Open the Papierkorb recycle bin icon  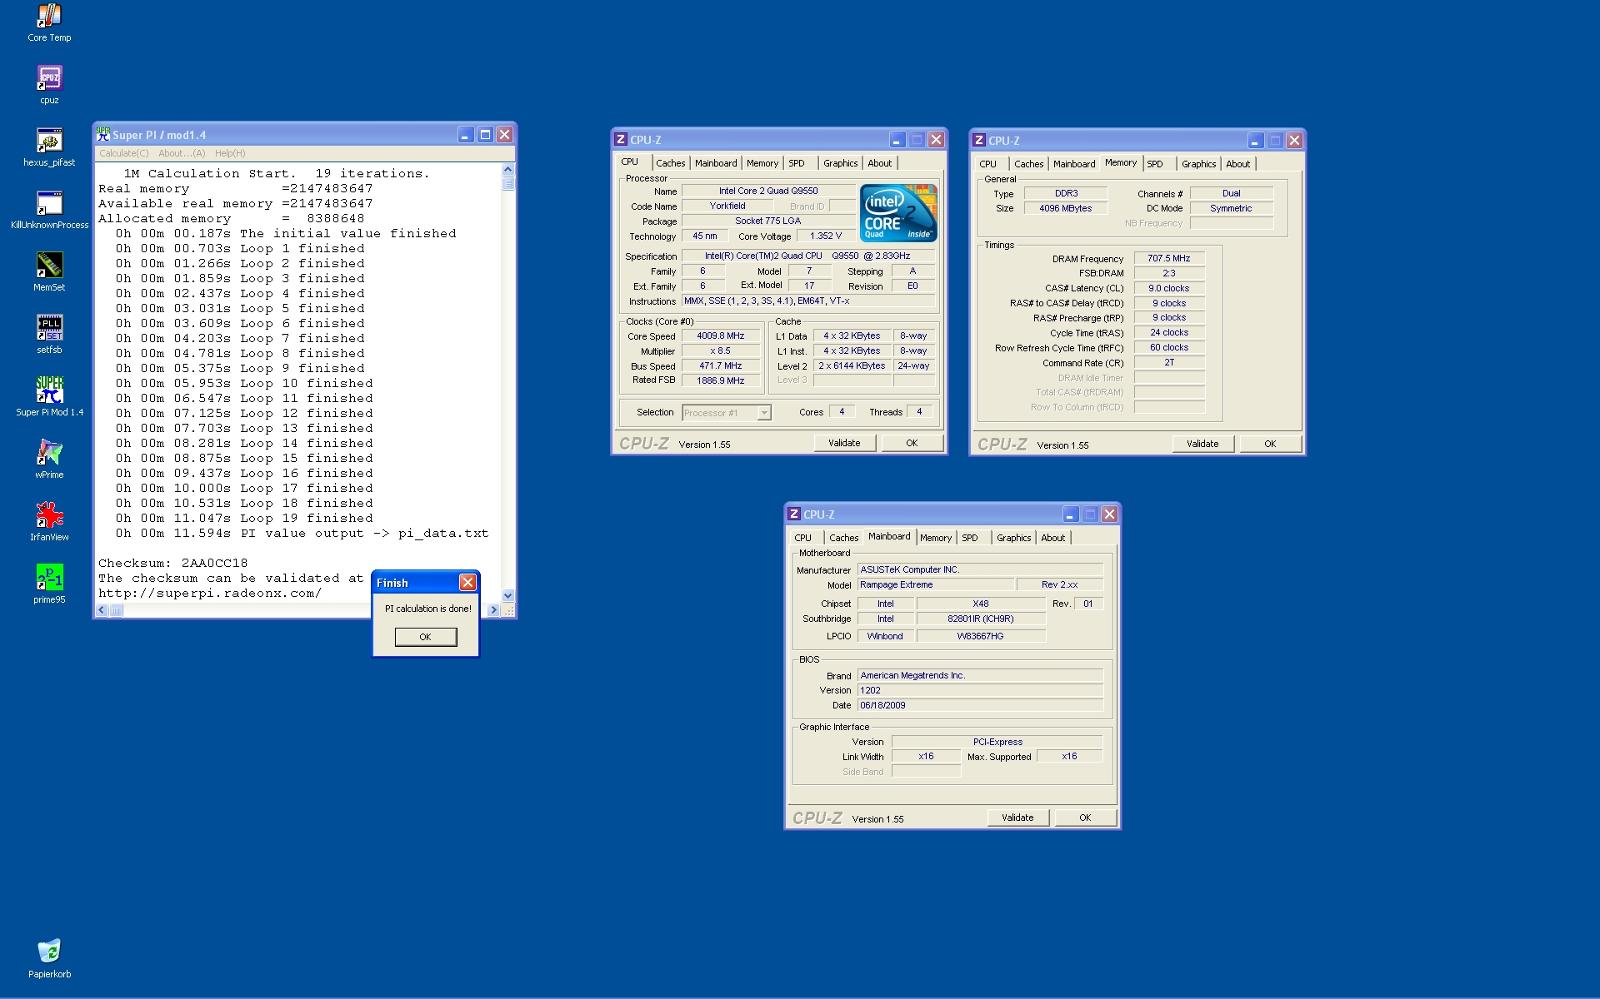coord(49,958)
